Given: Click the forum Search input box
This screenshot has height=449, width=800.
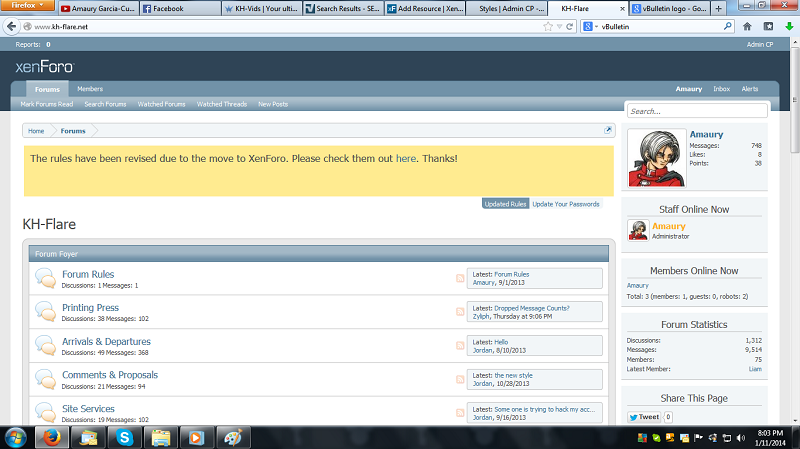Looking at the screenshot, I should [x=697, y=111].
